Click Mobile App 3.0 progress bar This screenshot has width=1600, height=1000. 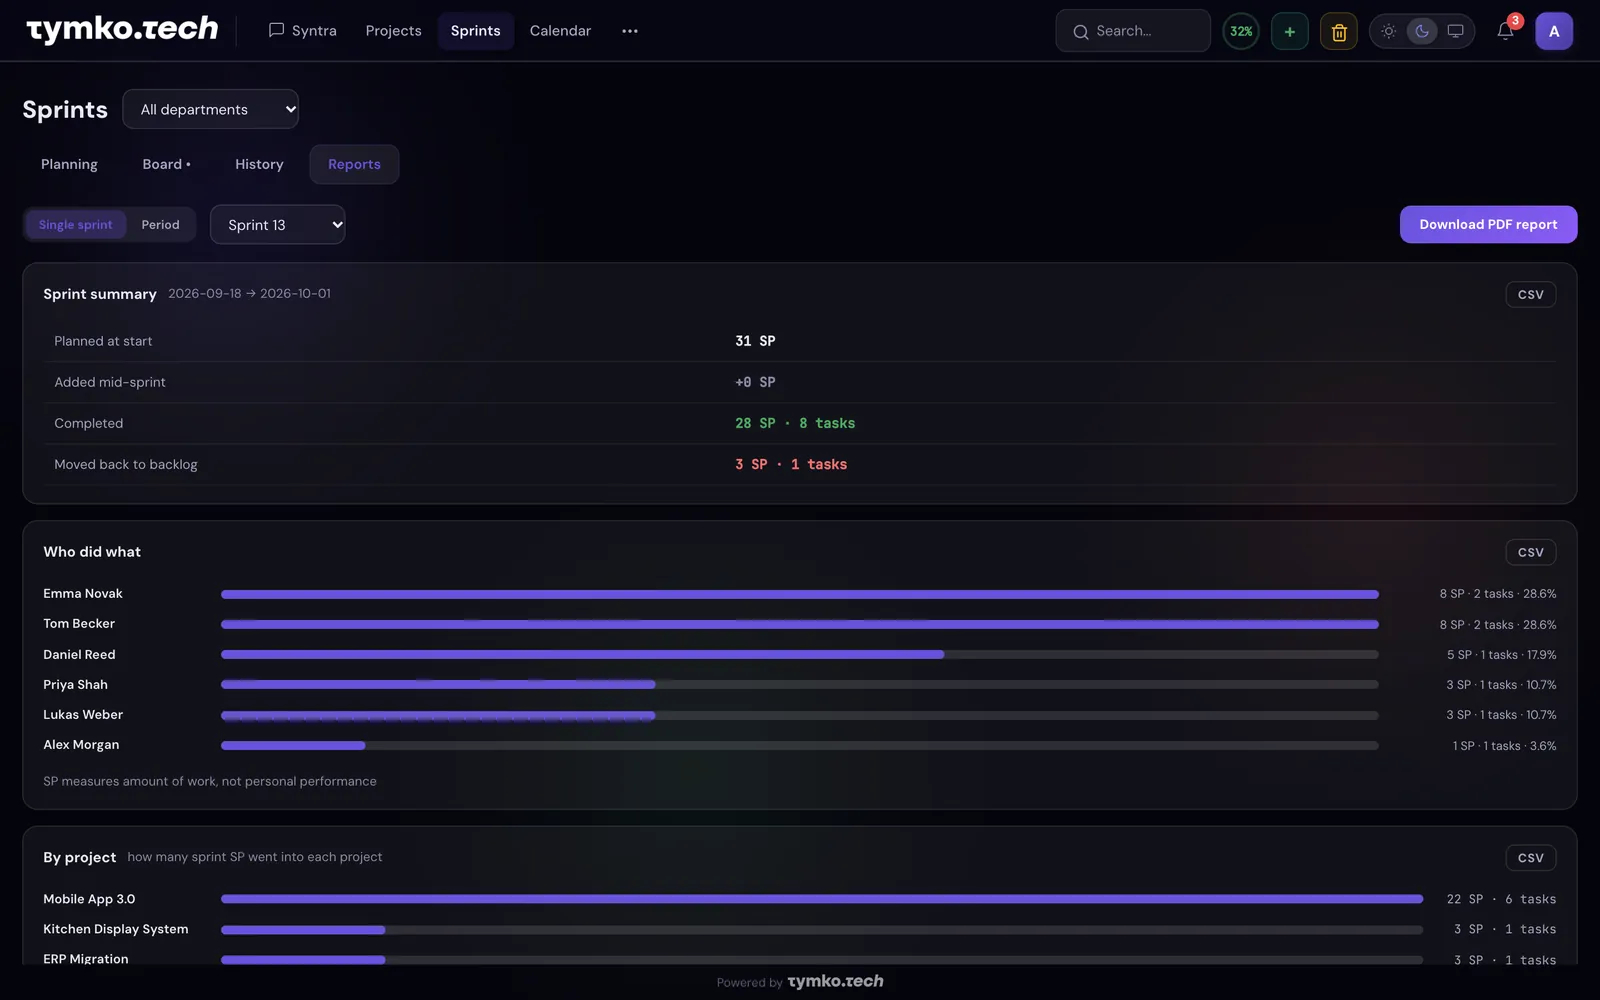pyautogui.click(x=822, y=899)
